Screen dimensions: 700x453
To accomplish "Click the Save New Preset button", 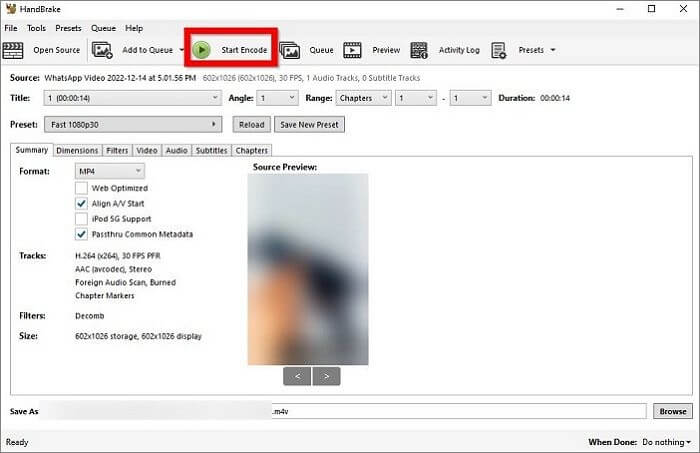I will pos(309,125).
